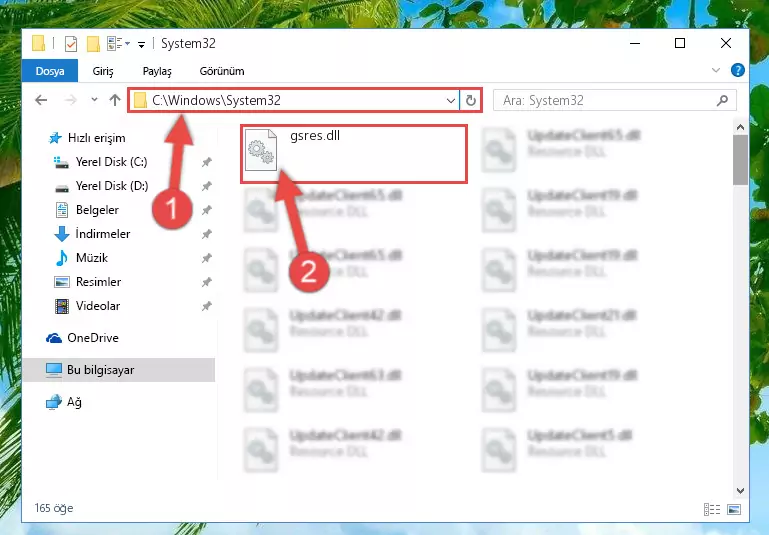Image resolution: width=769 pixels, height=535 pixels.
Task: Click pin icon next to Müzik
Action: point(206,258)
